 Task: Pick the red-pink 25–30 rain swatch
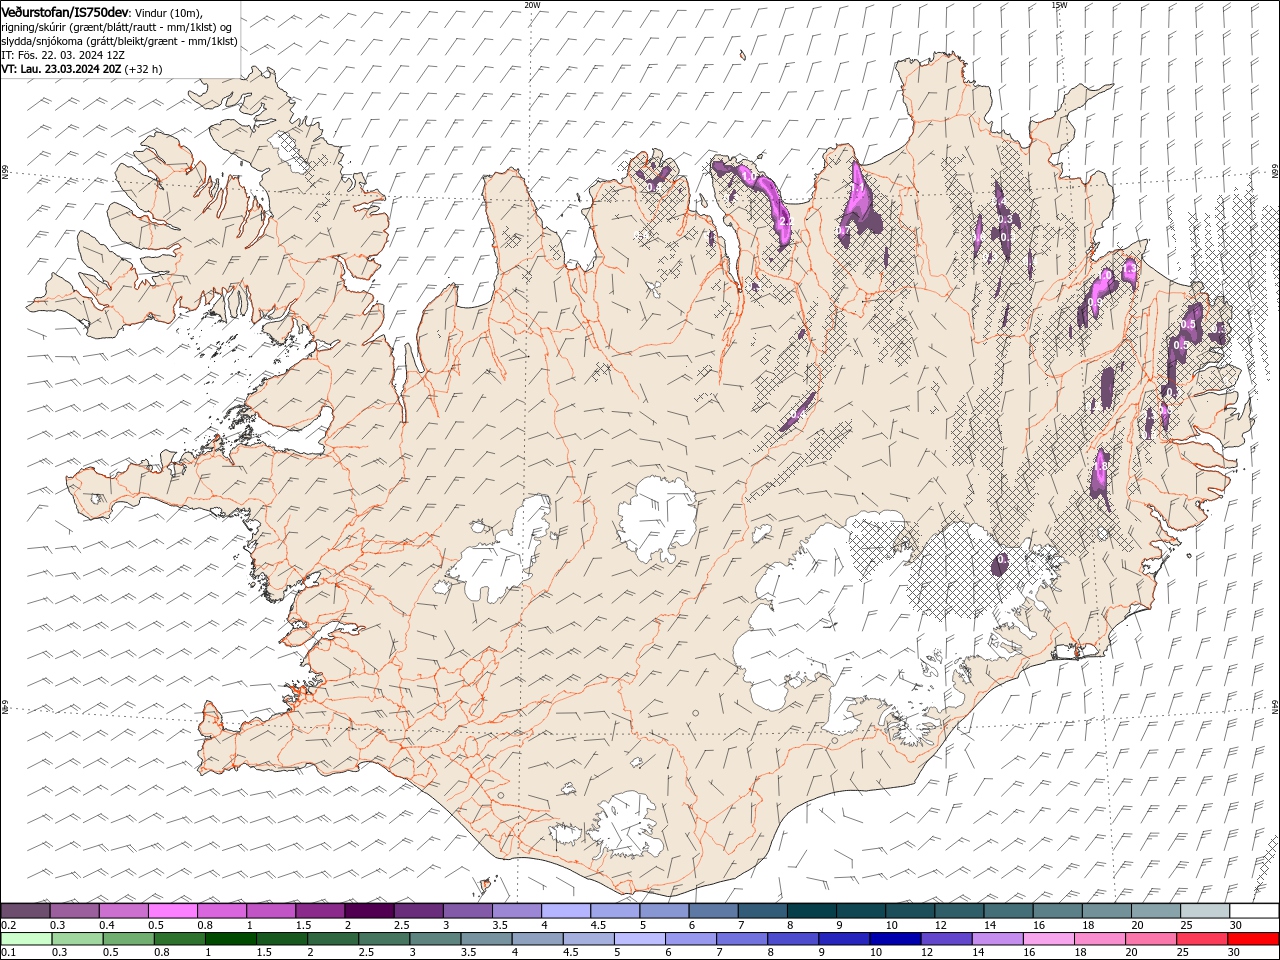point(1202,939)
